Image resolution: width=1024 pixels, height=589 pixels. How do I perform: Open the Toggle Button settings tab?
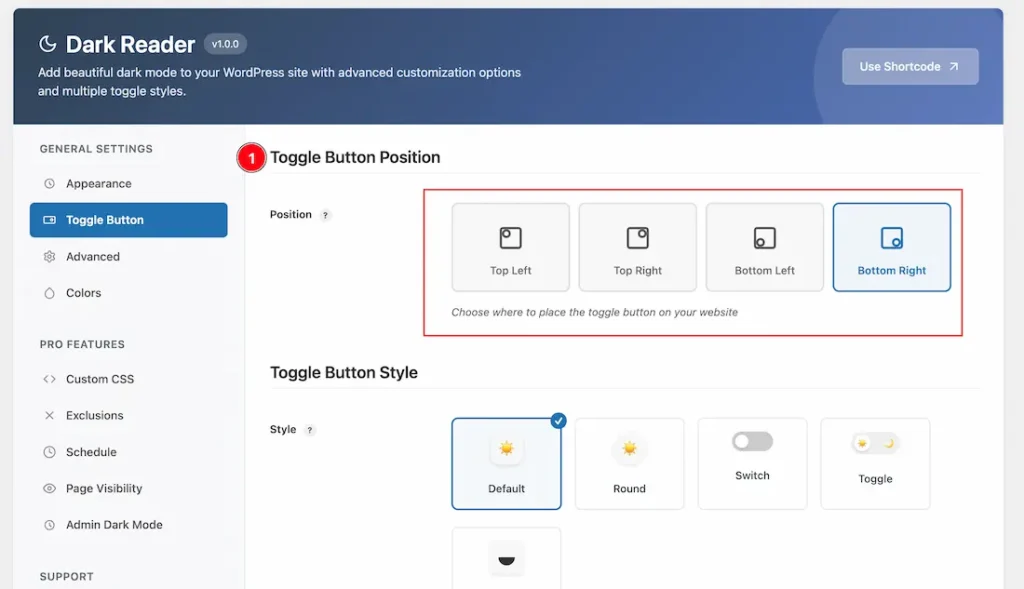point(129,220)
